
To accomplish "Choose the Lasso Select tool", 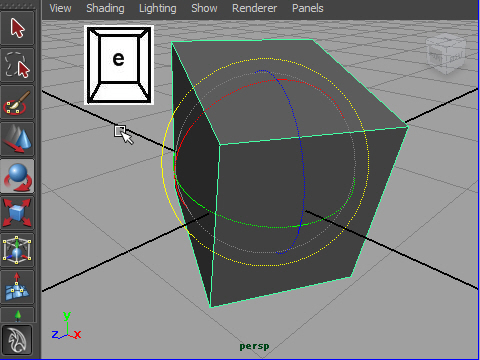I will click(17, 65).
